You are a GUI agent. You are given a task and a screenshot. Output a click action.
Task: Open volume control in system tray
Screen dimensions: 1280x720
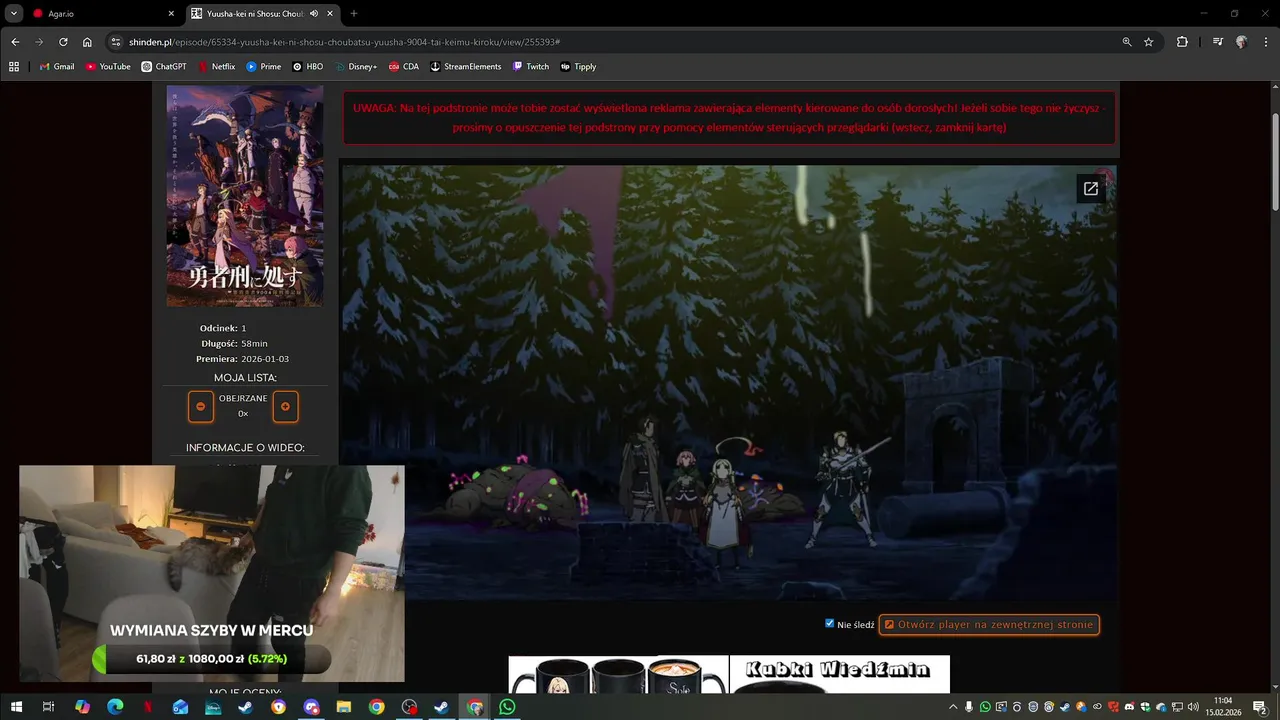click(1193, 707)
